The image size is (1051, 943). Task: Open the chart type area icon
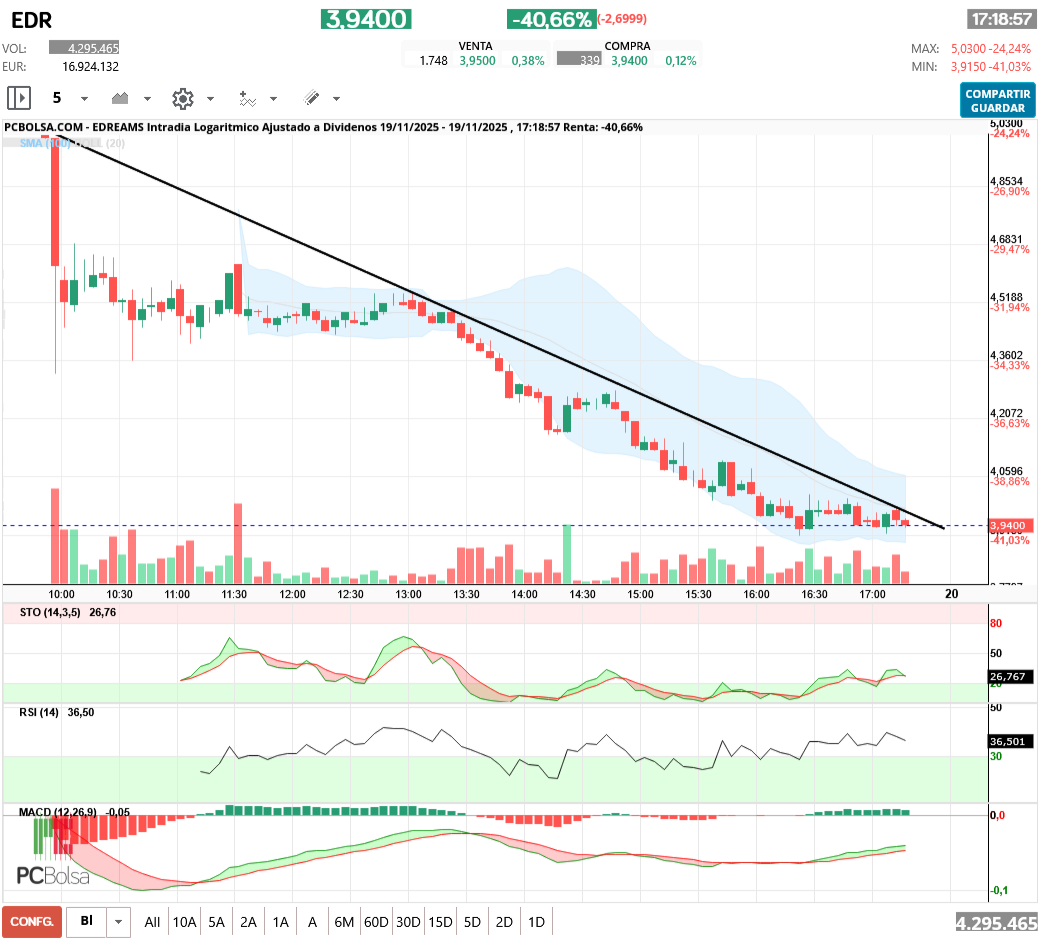[120, 99]
